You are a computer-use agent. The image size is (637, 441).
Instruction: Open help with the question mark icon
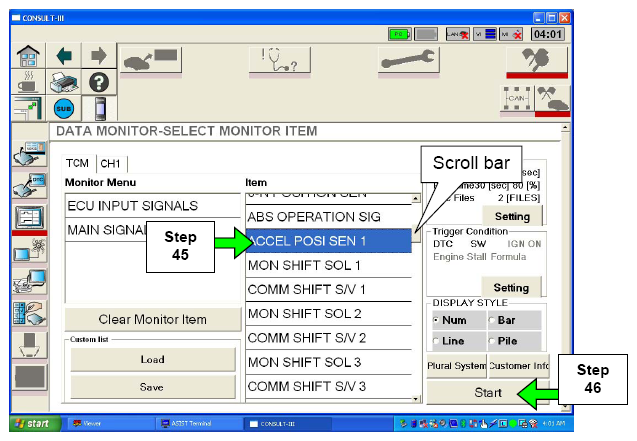[x=99, y=82]
